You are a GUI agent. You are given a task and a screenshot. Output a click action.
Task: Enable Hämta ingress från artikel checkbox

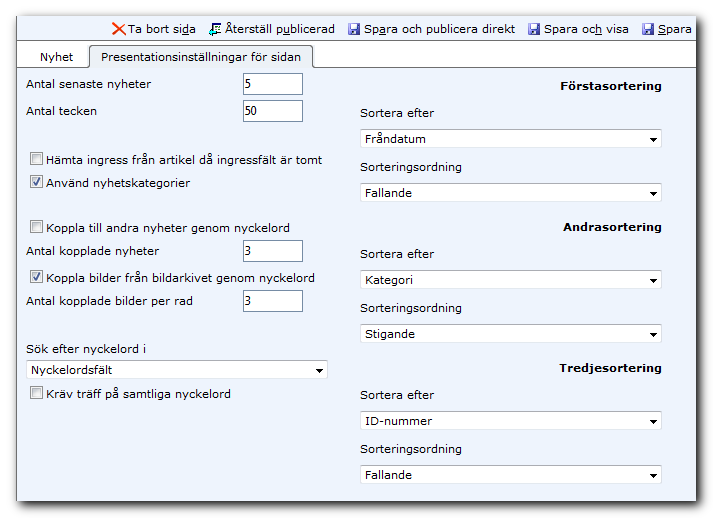36,159
